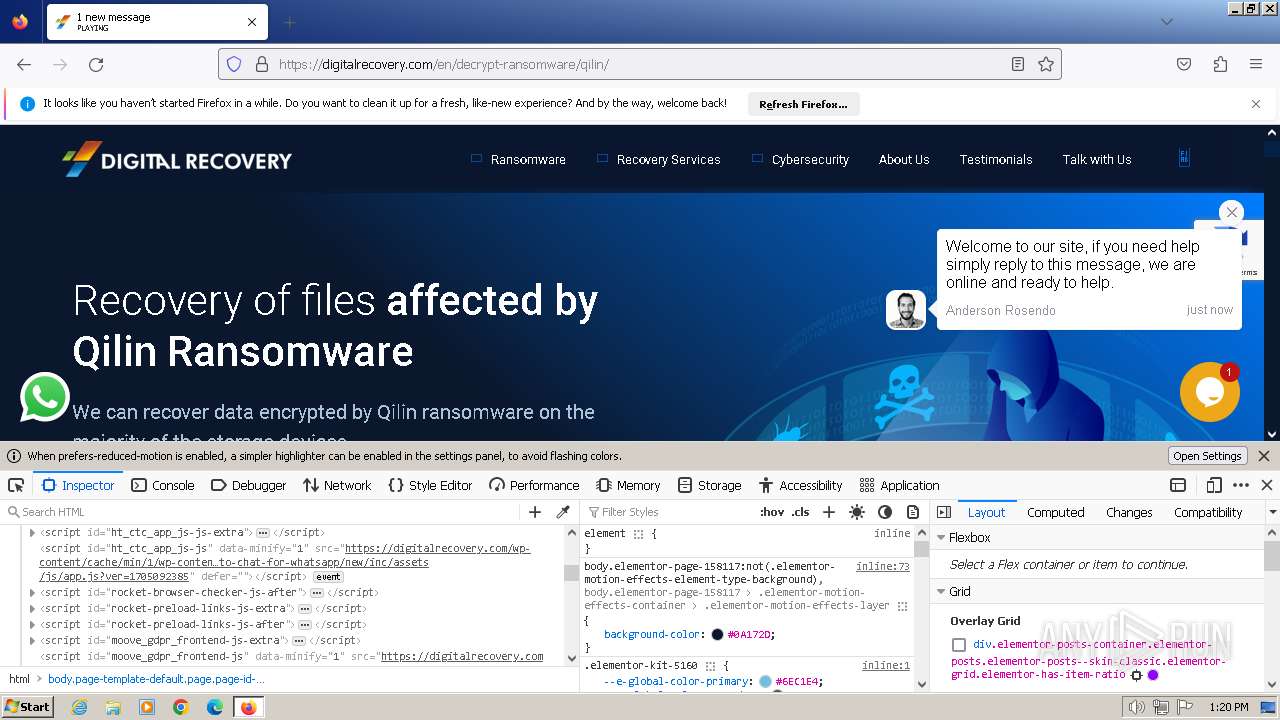Pick a page color with the eyedropper
The height and width of the screenshot is (720, 1280).
(x=563, y=512)
